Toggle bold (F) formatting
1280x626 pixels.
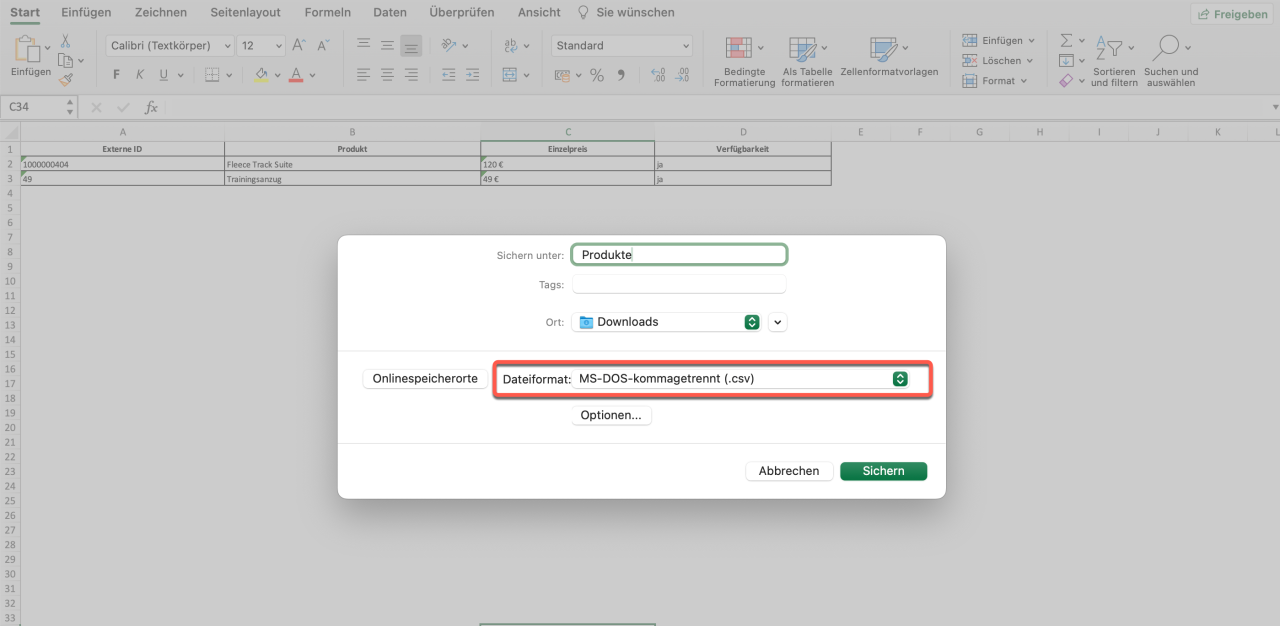117,75
